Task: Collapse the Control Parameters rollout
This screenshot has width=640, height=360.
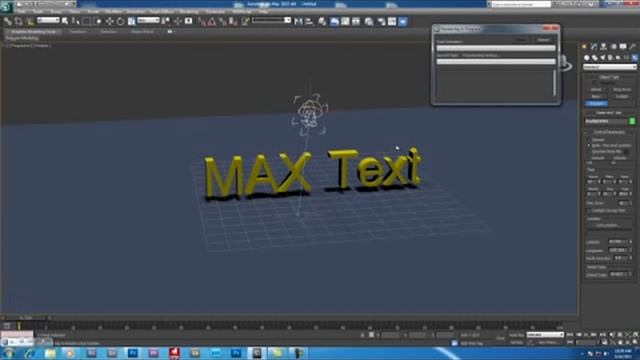Action: [609, 132]
